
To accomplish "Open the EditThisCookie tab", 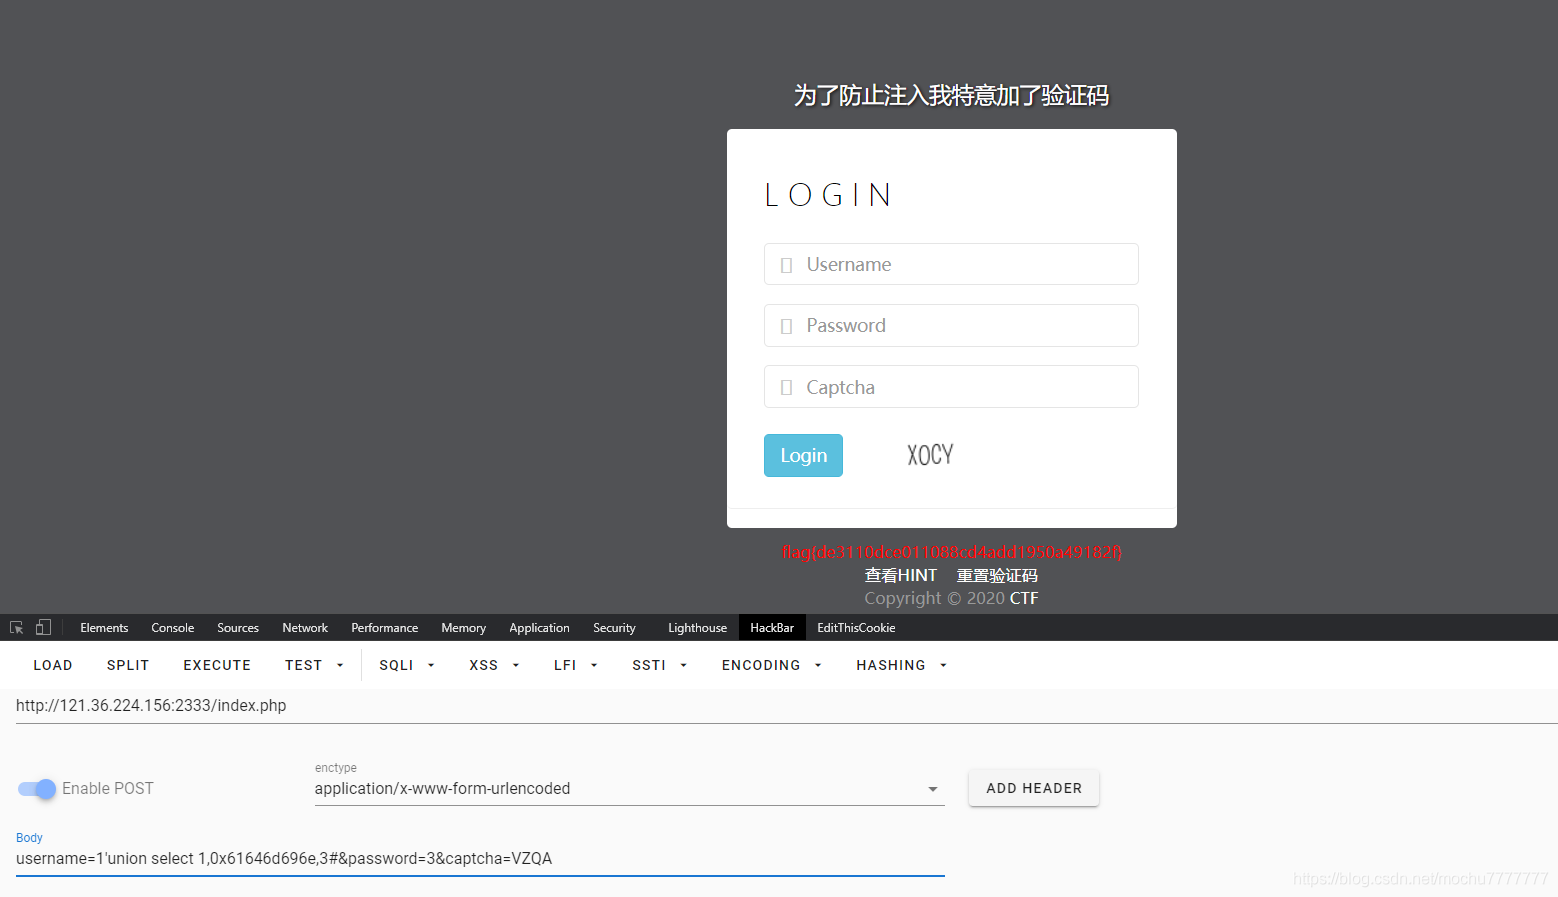I will (856, 628).
